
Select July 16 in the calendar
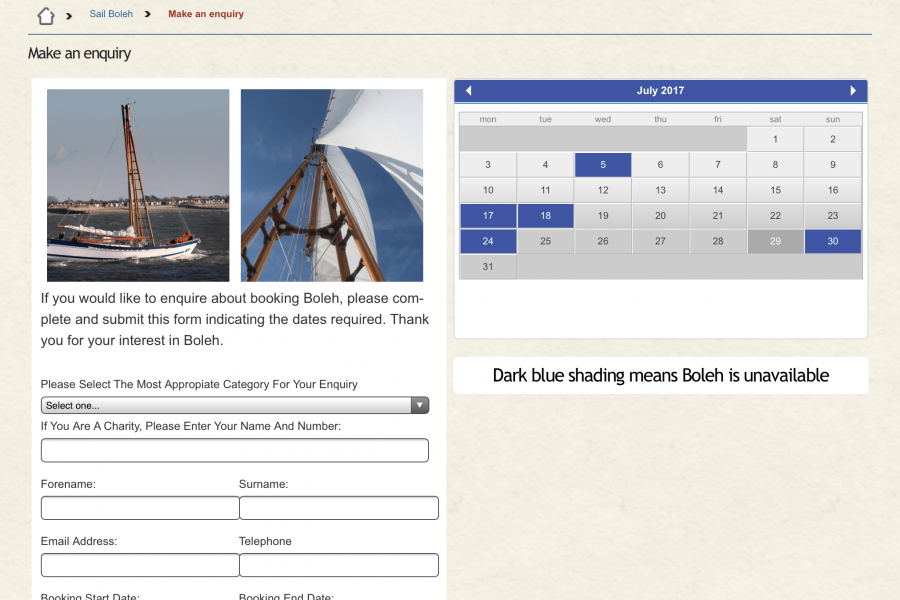tap(833, 190)
